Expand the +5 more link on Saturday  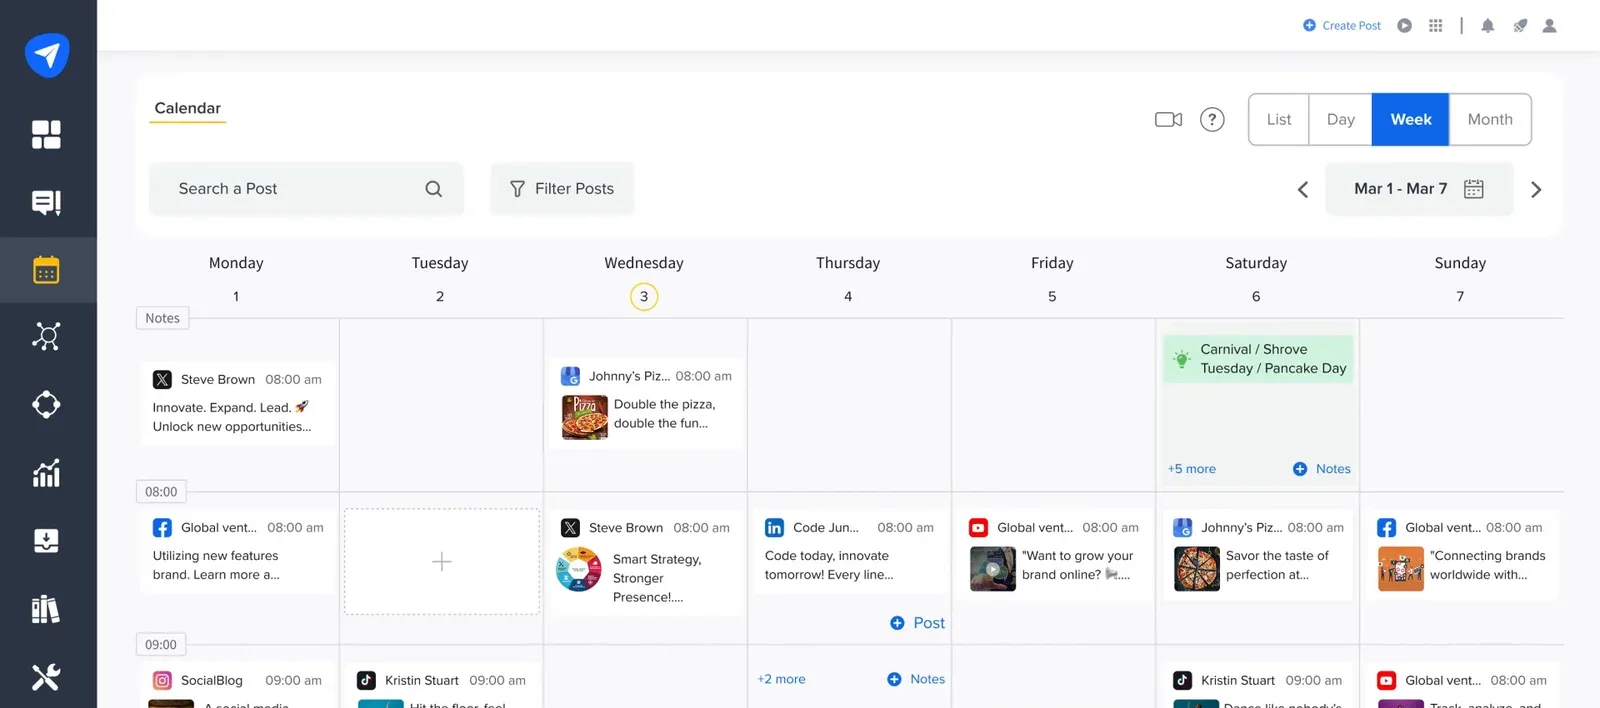[x=1192, y=469]
